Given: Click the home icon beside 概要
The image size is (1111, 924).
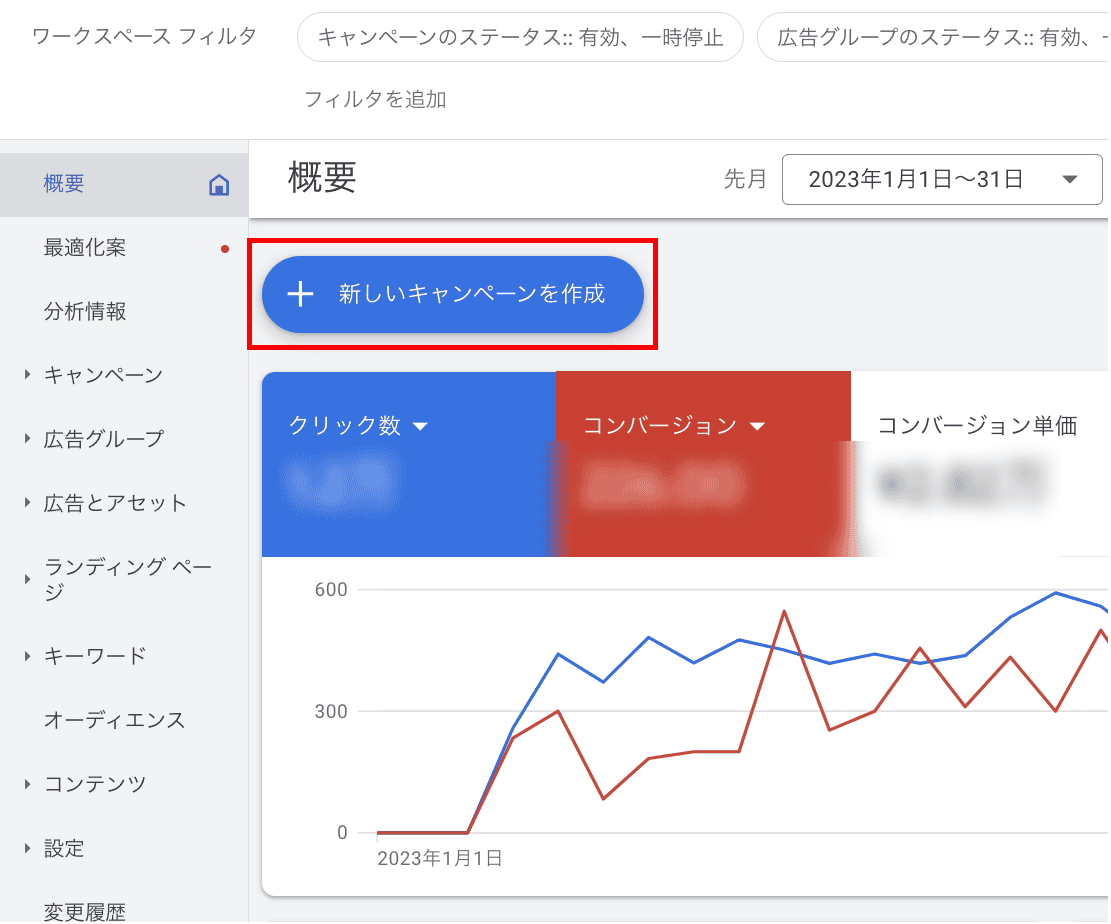Looking at the screenshot, I should (219, 185).
